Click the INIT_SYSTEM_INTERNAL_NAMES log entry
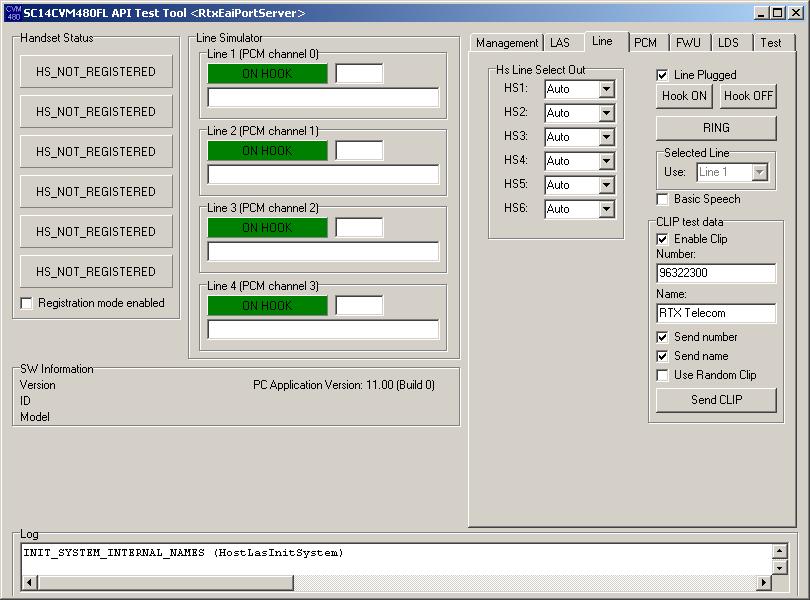The width and height of the screenshot is (810, 600). point(183,553)
